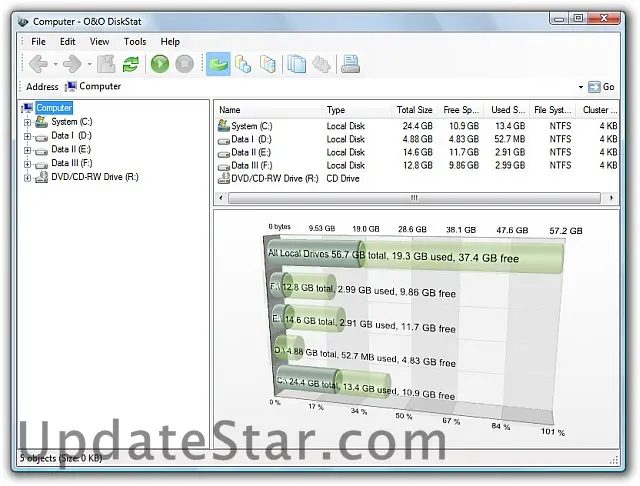Expand Data II (E:) in the tree
The width and height of the screenshot is (640, 486).
[x=27, y=150]
